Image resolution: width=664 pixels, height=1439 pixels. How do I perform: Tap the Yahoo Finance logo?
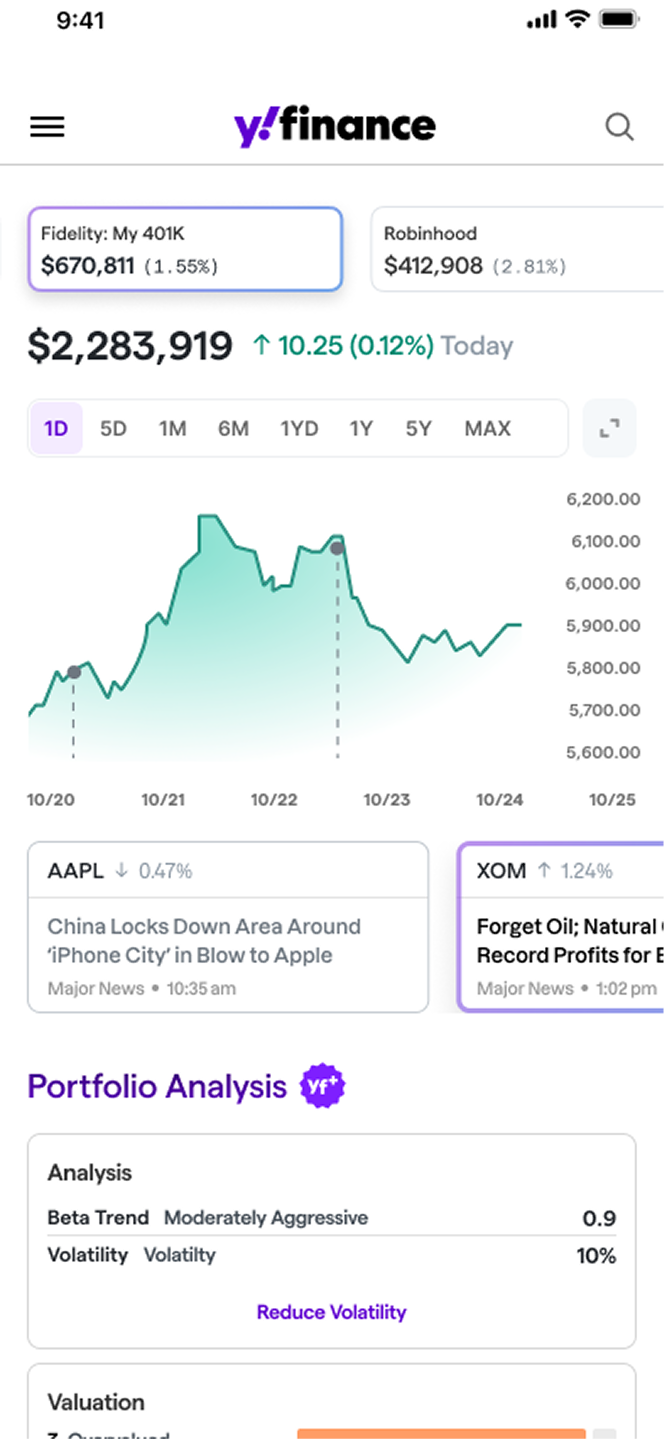tap(335, 127)
